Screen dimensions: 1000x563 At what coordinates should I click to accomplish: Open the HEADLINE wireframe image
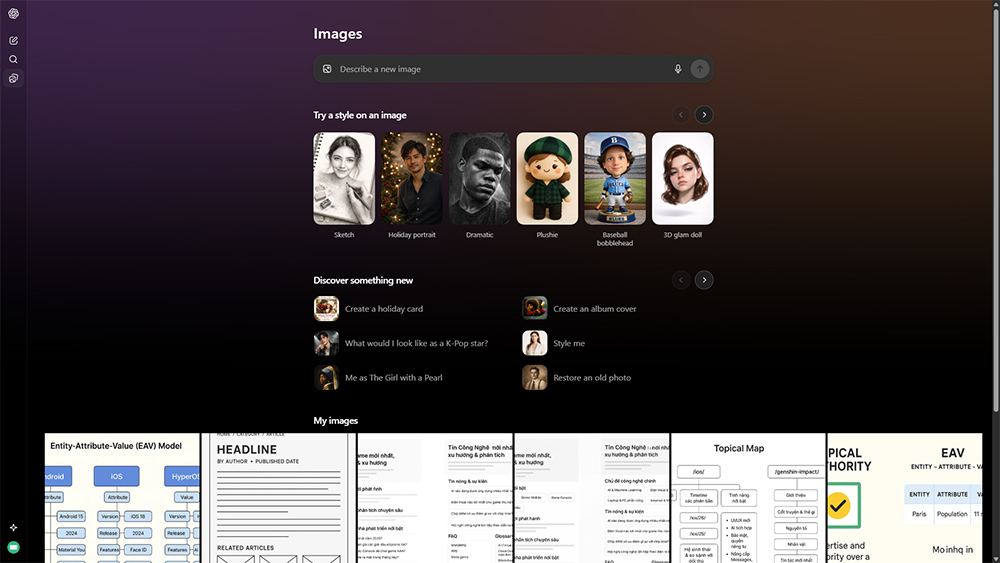[278, 498]
